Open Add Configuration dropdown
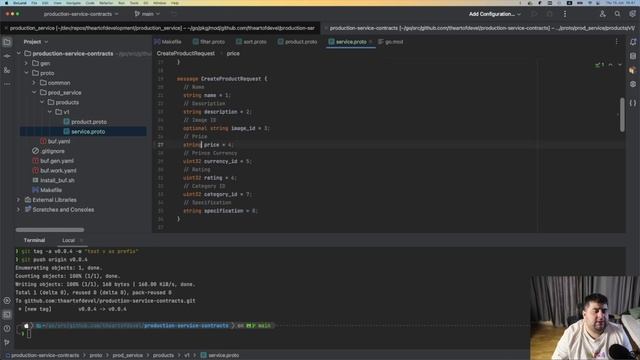Image resolution: width=640 pixels, height=360 pixels. click(x=495, y=14)
